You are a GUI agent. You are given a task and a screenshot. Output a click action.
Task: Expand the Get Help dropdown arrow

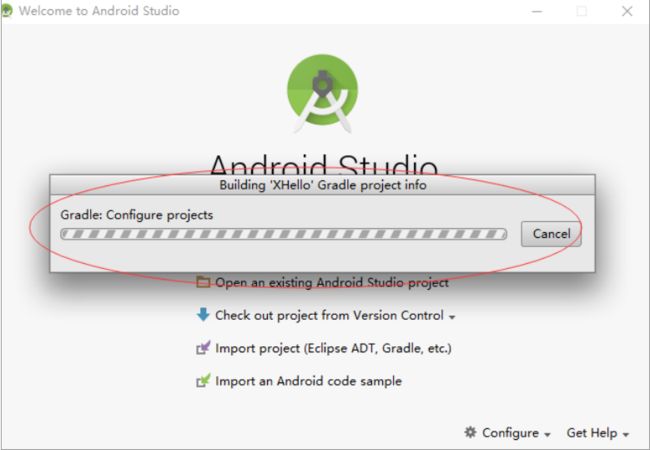click(626, 435)
